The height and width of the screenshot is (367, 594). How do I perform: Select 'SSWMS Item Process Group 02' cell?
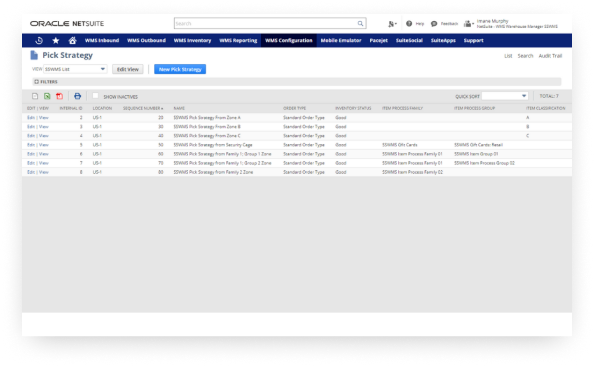click(484, 163)
